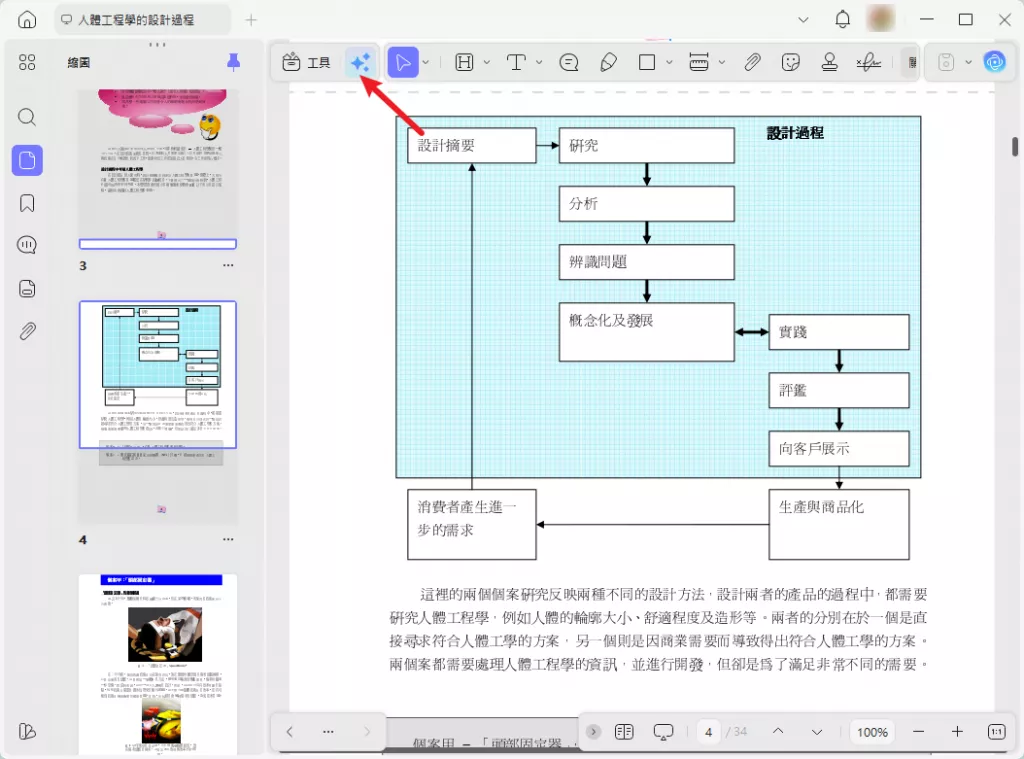Screen dimensions: 1024x759
Task: Choose the highlight text tool
Action: point(464,63)
